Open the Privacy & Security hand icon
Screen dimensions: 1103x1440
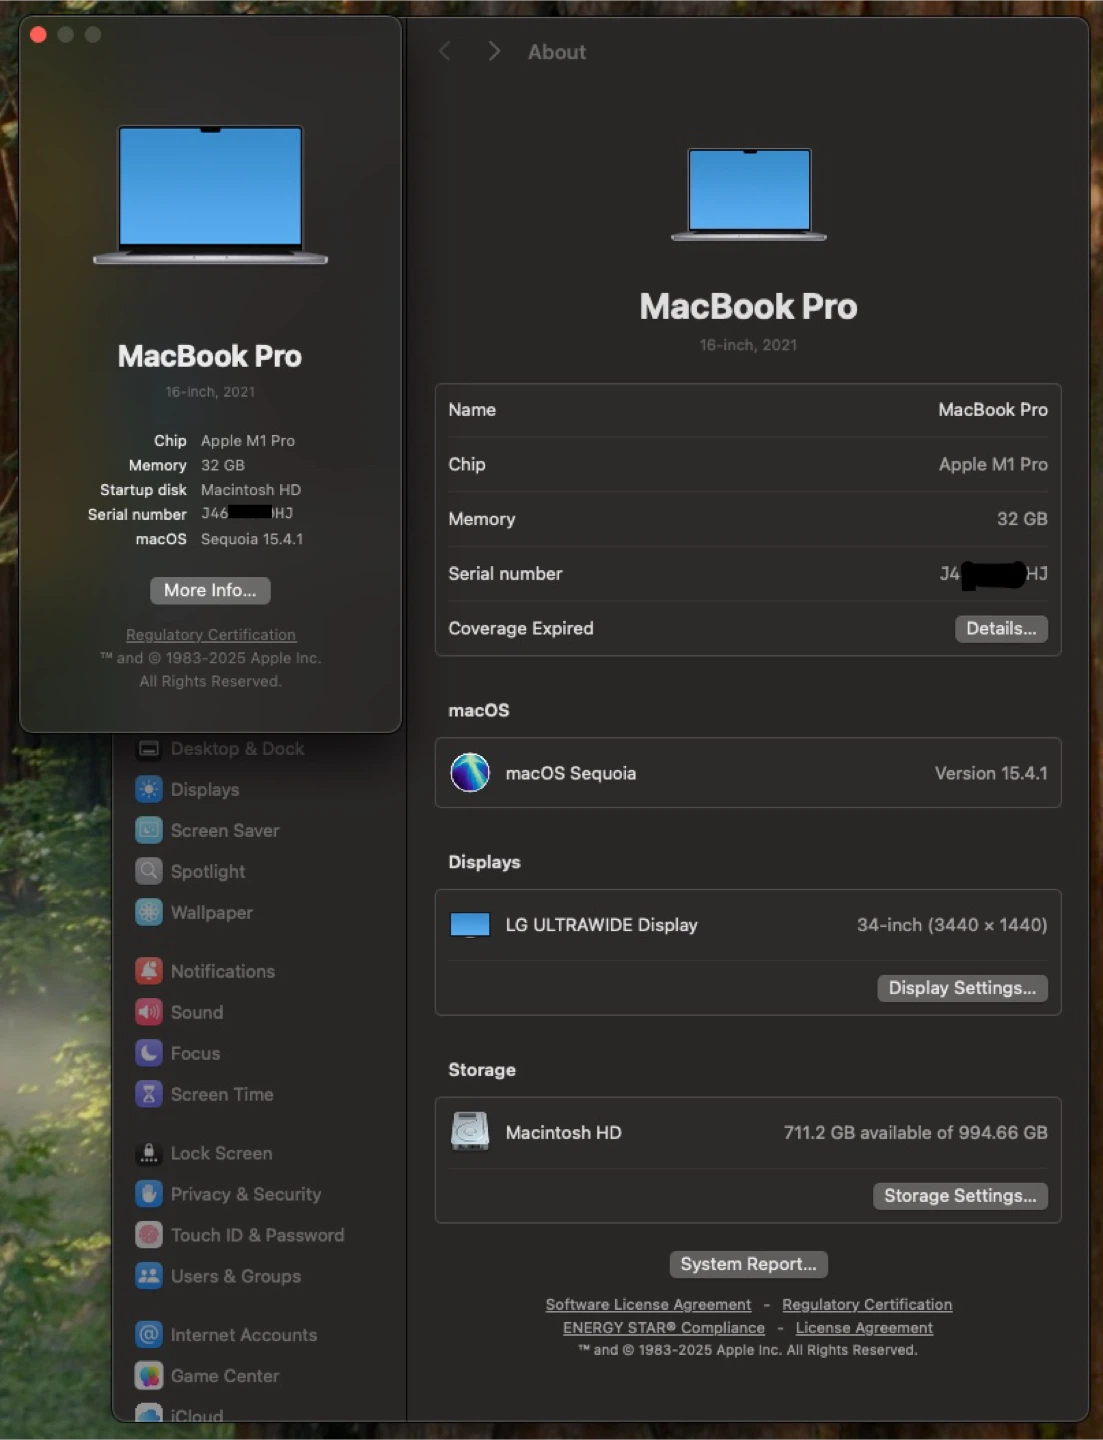click(x=149, y=1194)
